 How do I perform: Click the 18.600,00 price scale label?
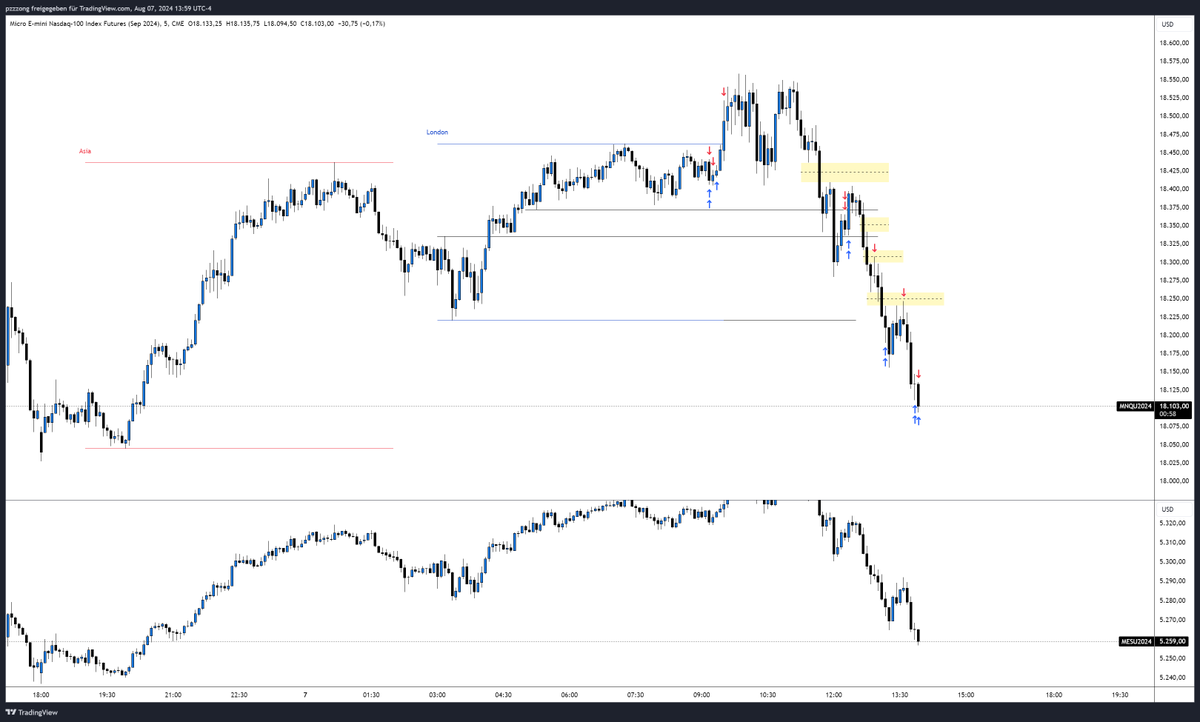pos(1175,42)
